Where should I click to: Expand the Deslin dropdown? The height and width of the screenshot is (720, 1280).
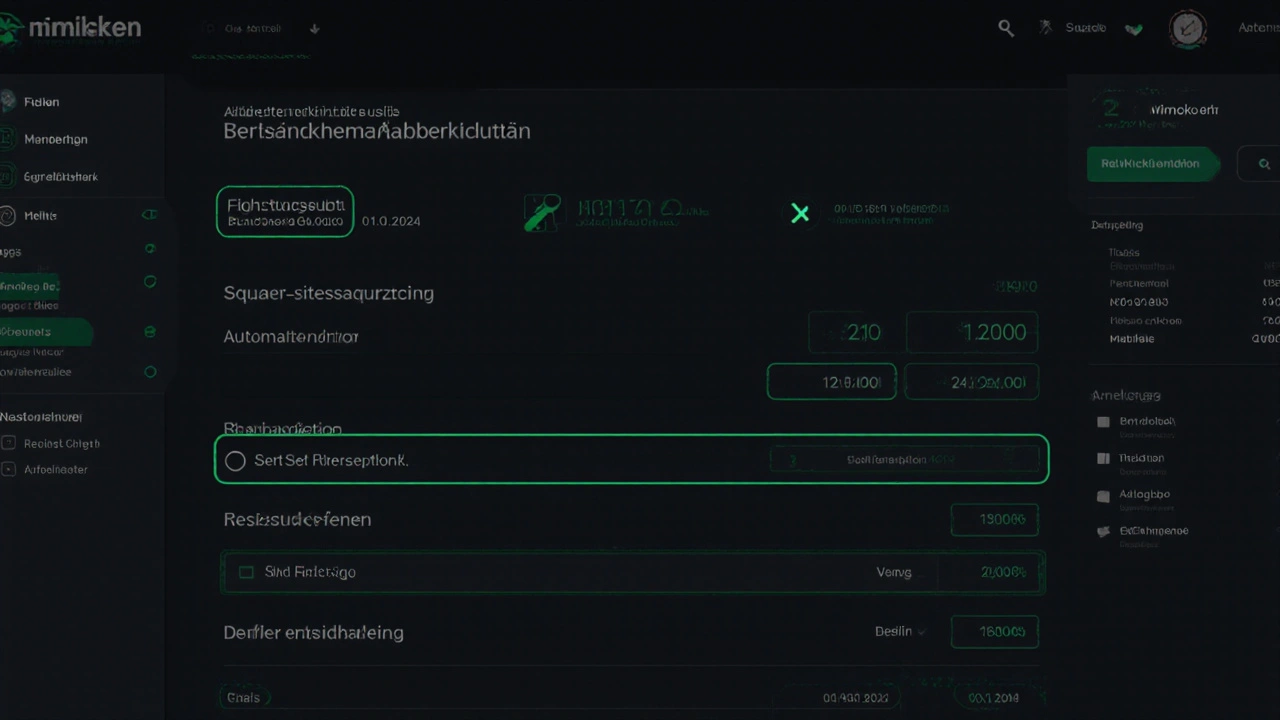click(x=899, y=631)
